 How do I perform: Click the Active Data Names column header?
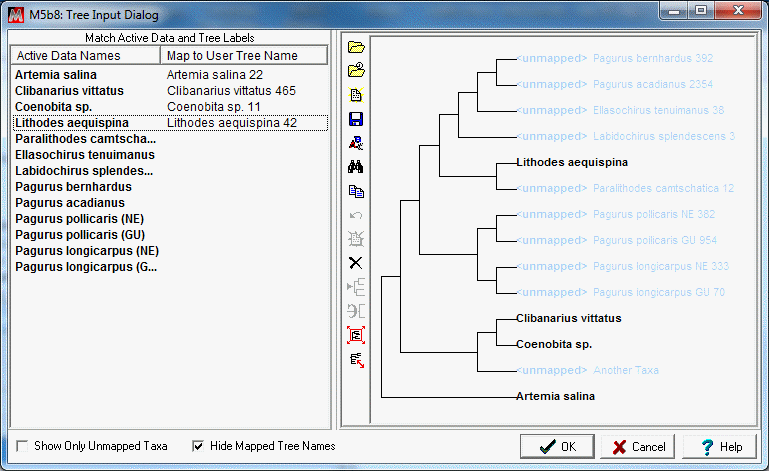coord(86,55)
